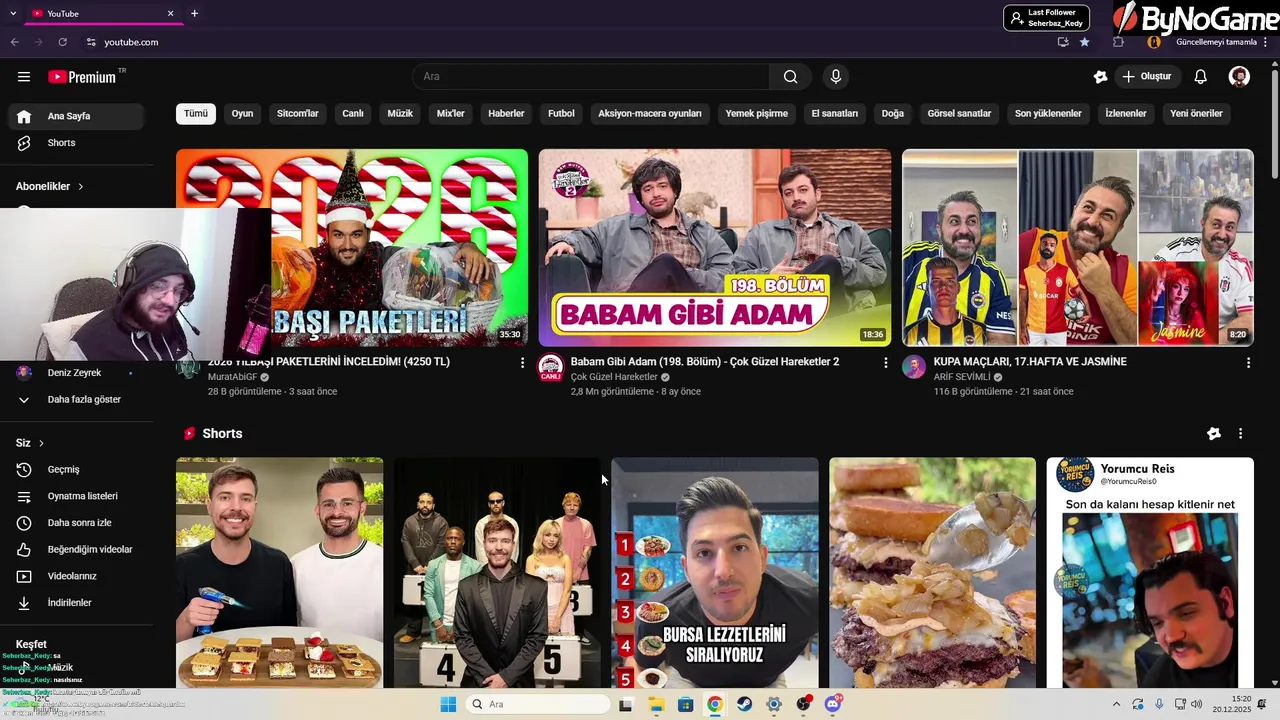Select the Futbol filter chip

(561, 113)
